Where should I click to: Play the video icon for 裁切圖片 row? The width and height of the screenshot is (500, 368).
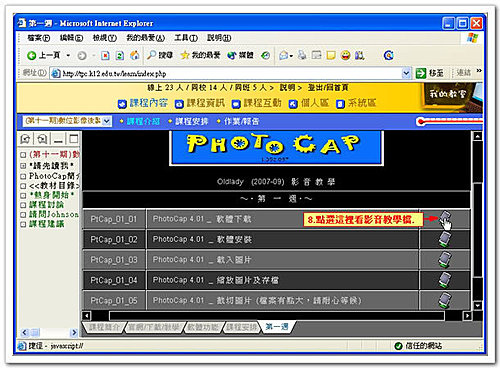pyautogui.click(x=445, y=300)
